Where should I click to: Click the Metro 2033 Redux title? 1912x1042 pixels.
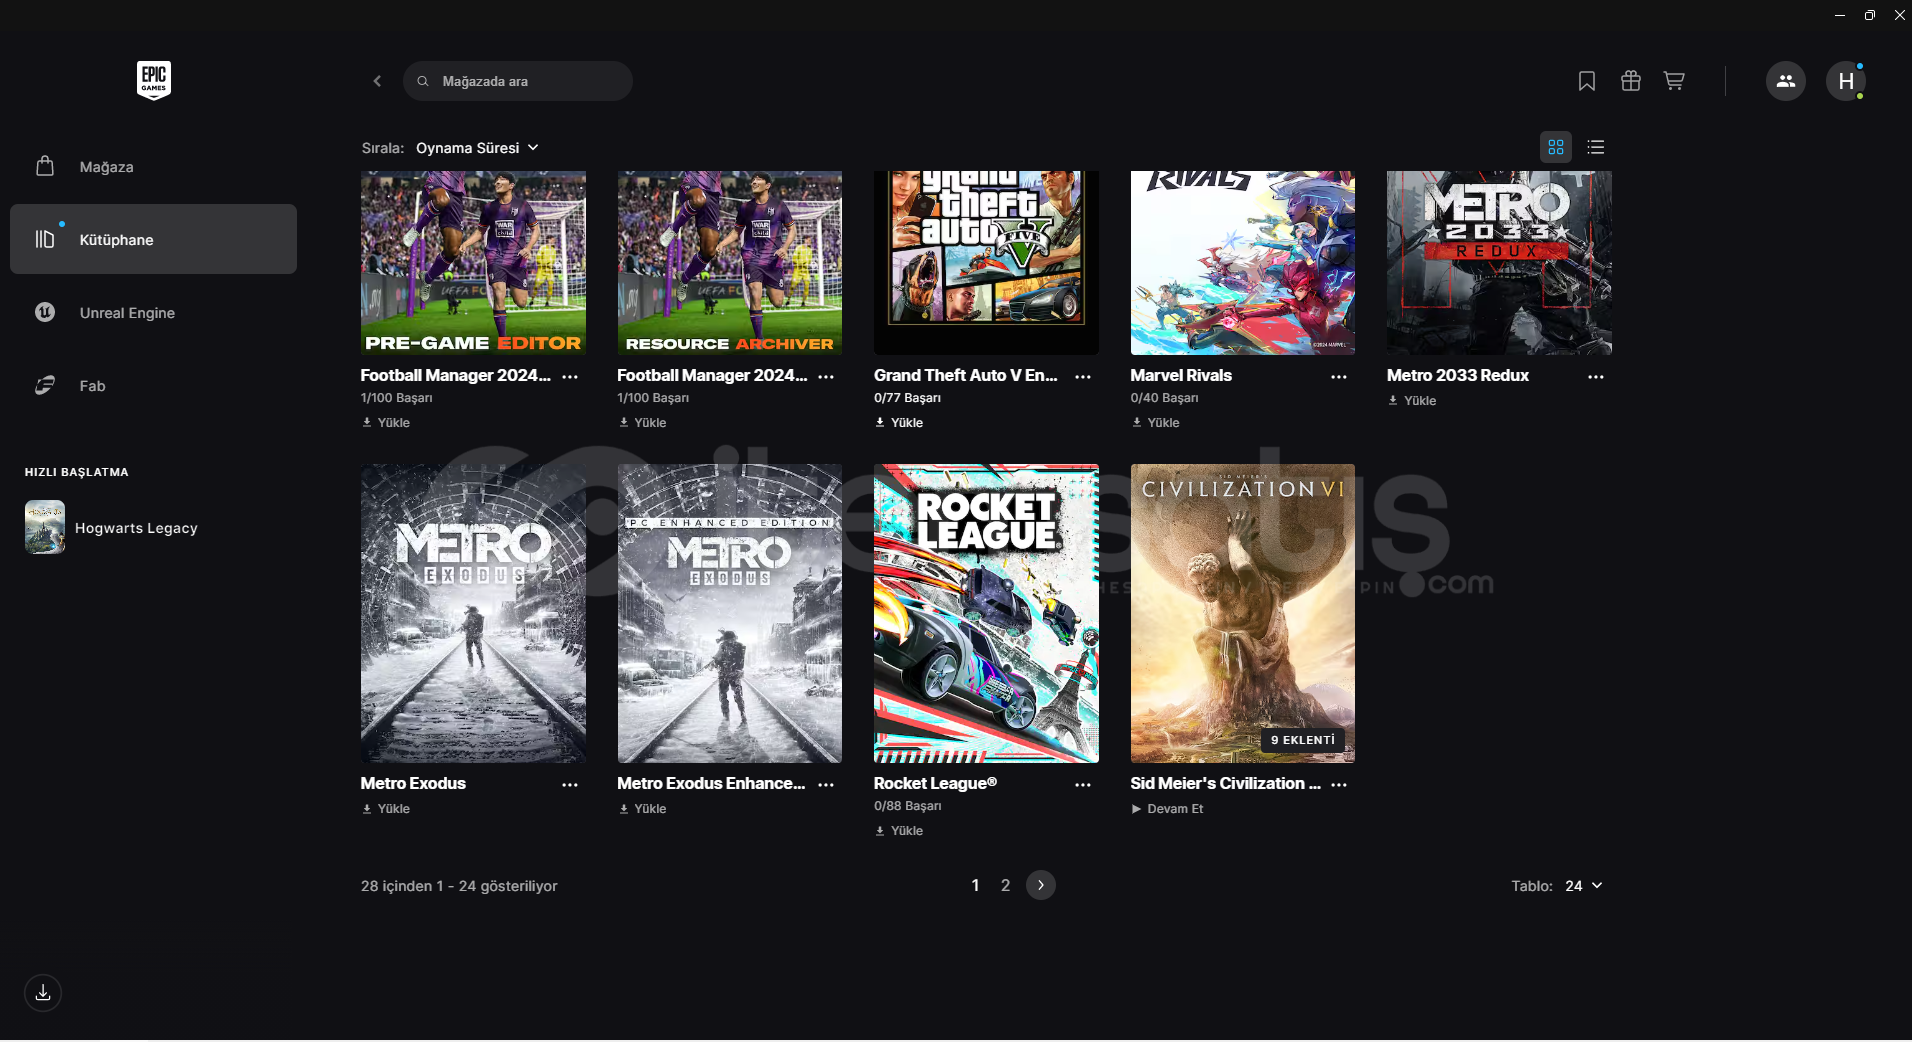pos(1458,376)
